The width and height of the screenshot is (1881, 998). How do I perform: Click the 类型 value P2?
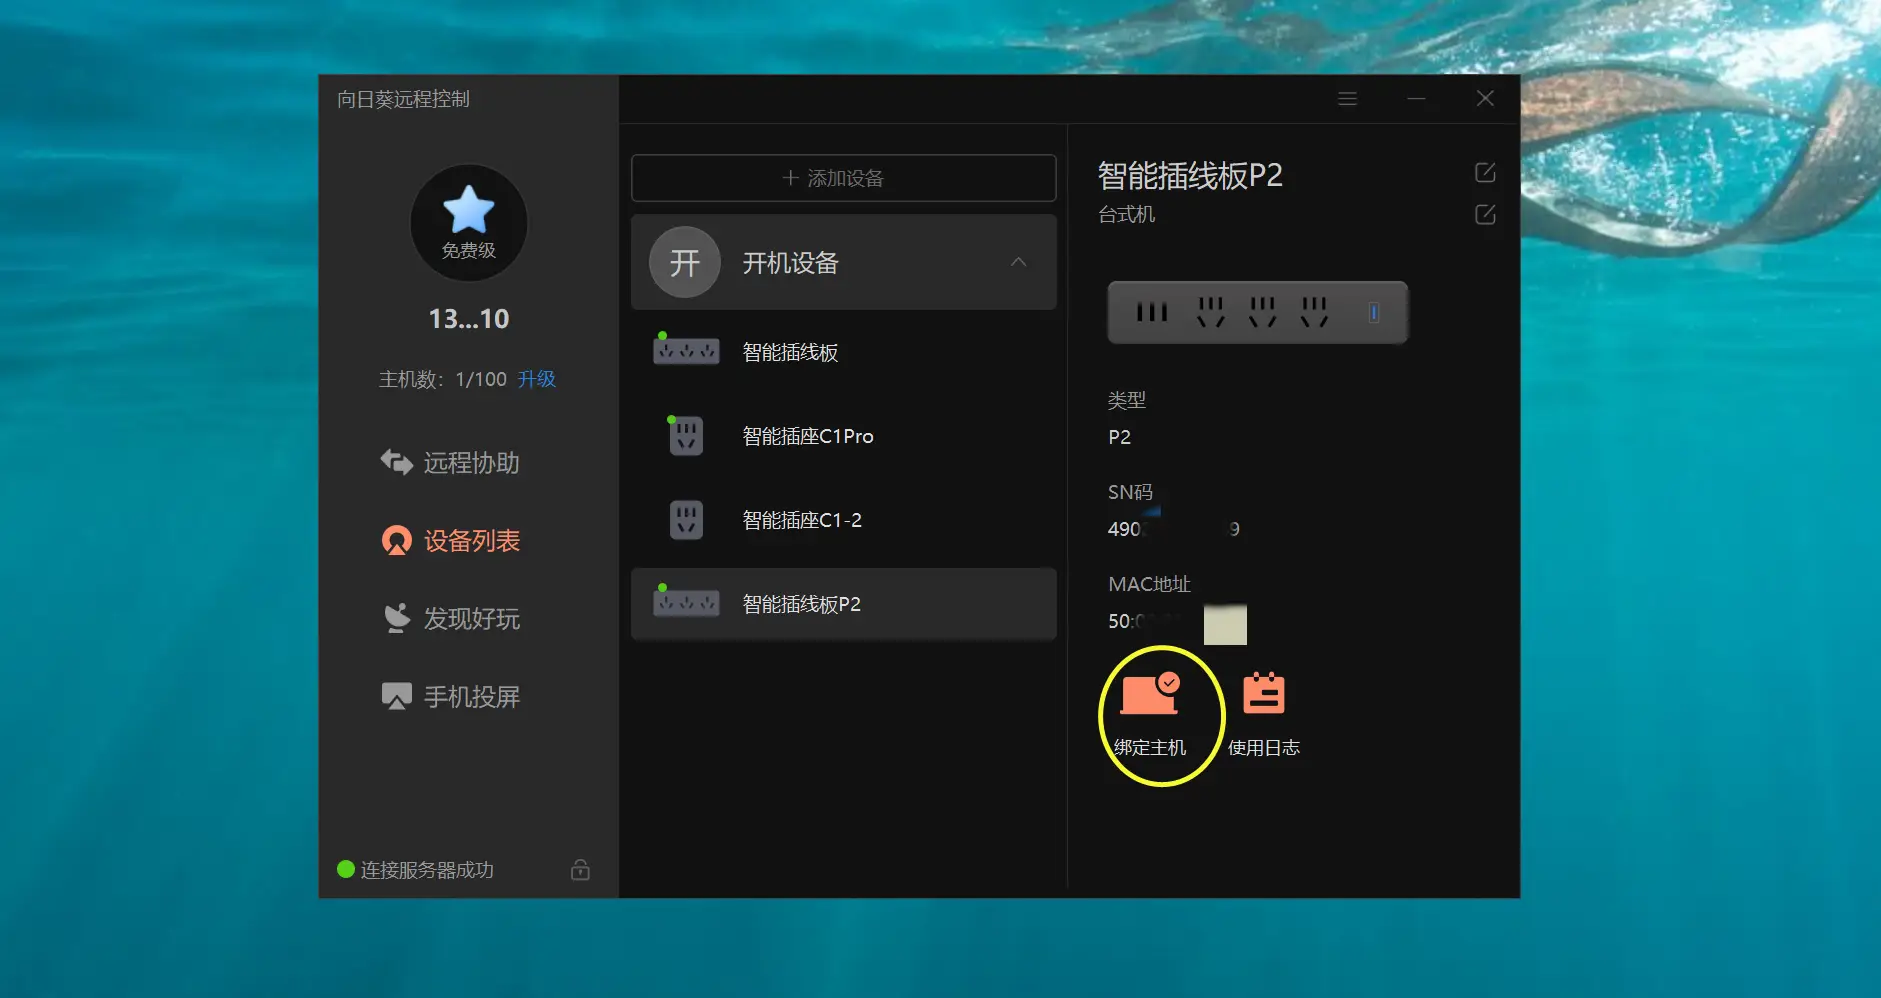pos(1120,437)
